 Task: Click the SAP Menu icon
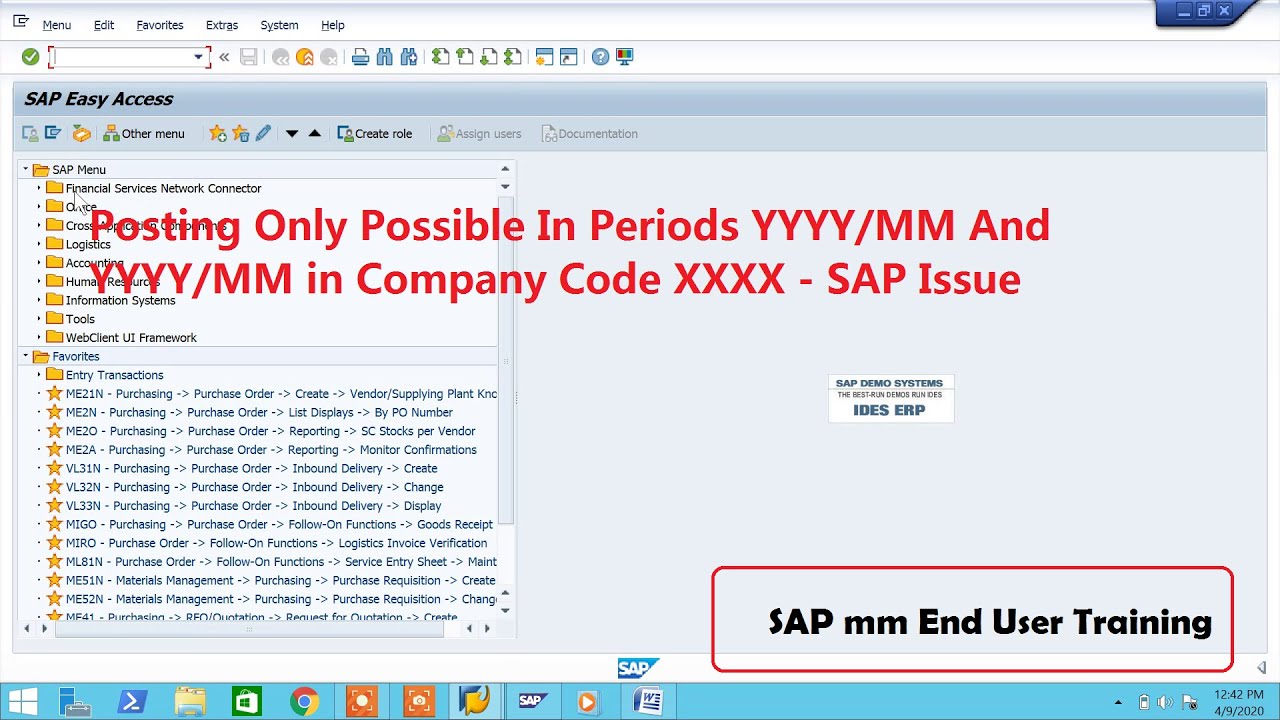click(x=53, y=133)
